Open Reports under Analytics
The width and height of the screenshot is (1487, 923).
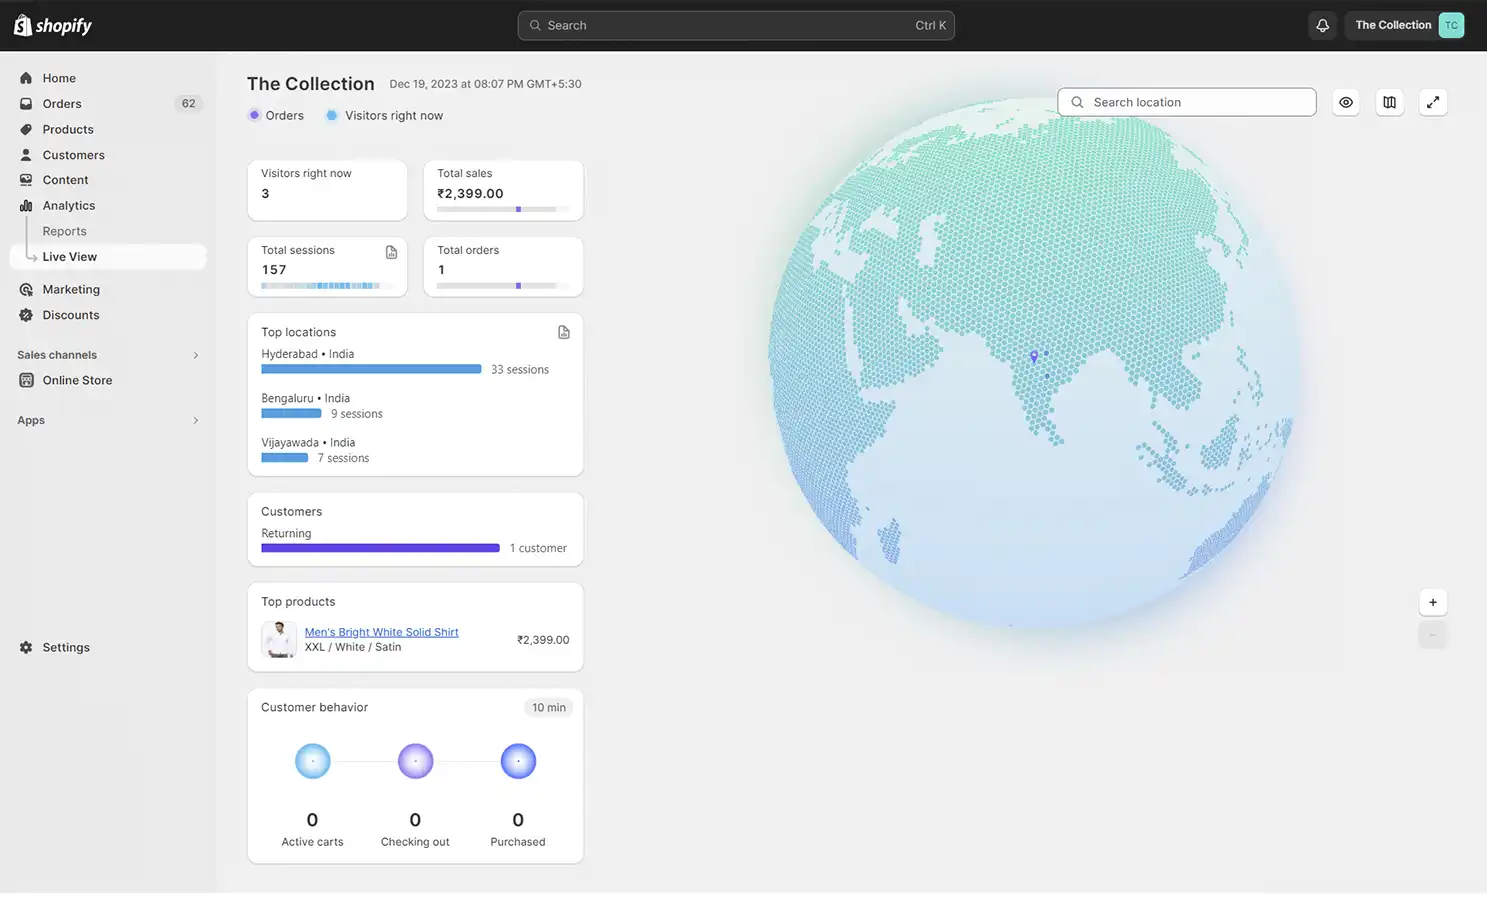point(64,230)
